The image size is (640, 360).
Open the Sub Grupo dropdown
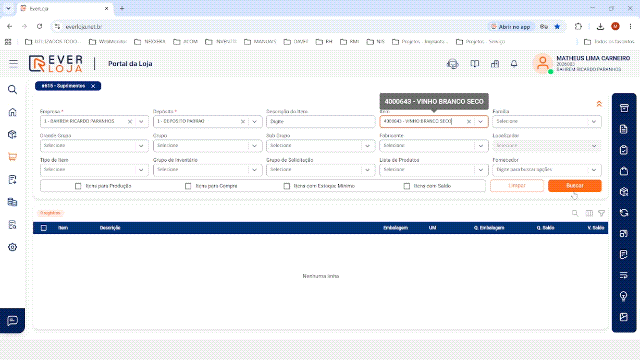320,146
